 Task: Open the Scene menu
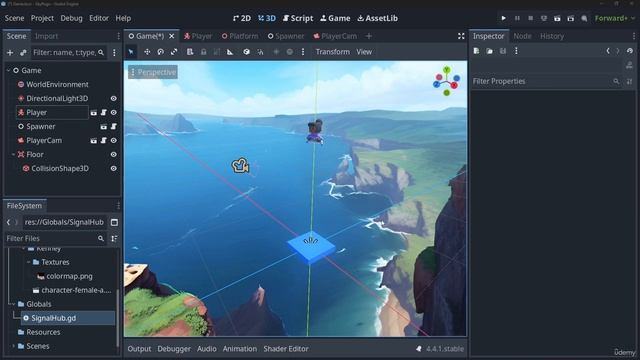click(x=14, y=18)
